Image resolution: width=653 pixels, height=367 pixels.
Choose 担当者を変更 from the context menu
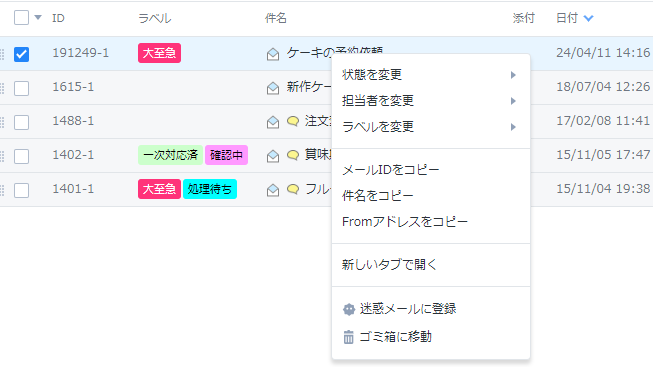click(x=431, y=101)
